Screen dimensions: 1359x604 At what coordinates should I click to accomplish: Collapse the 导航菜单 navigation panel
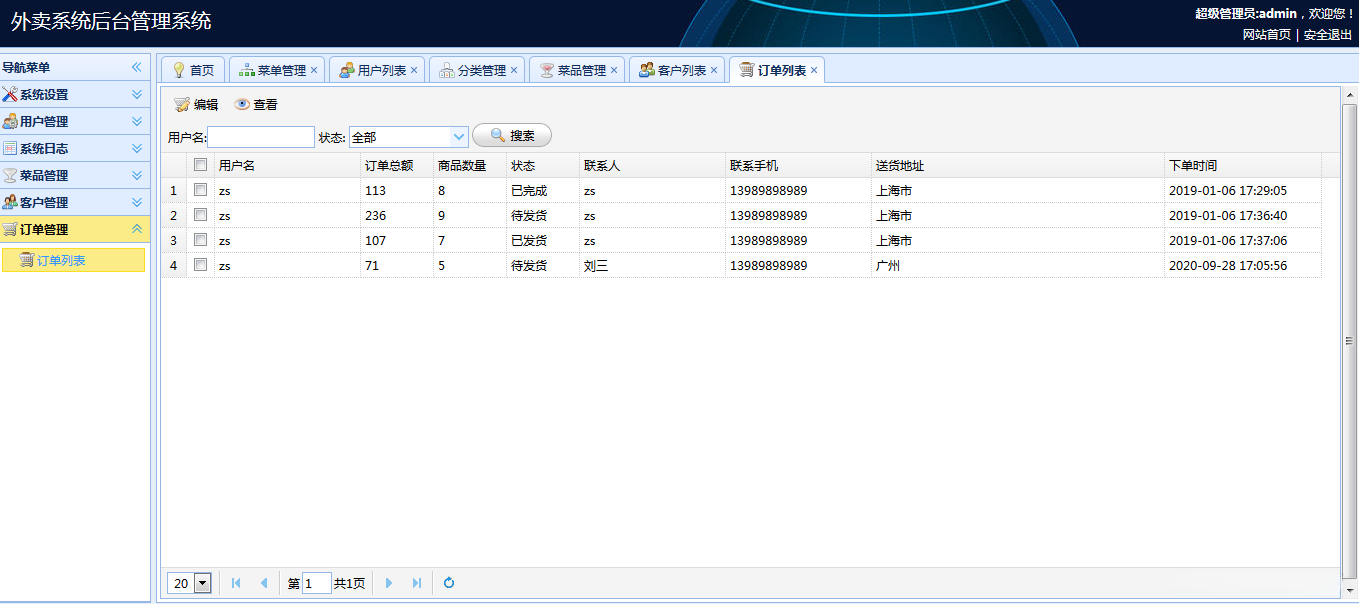tap(137, 67)
